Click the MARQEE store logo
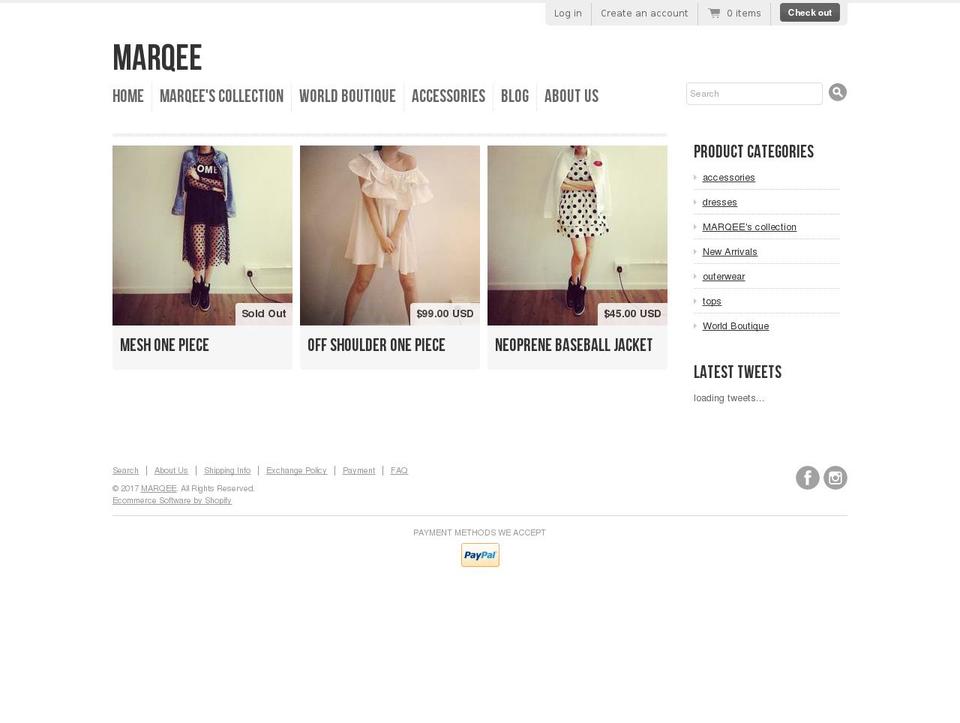The image size is (960, 723). (x=157, y=58)
